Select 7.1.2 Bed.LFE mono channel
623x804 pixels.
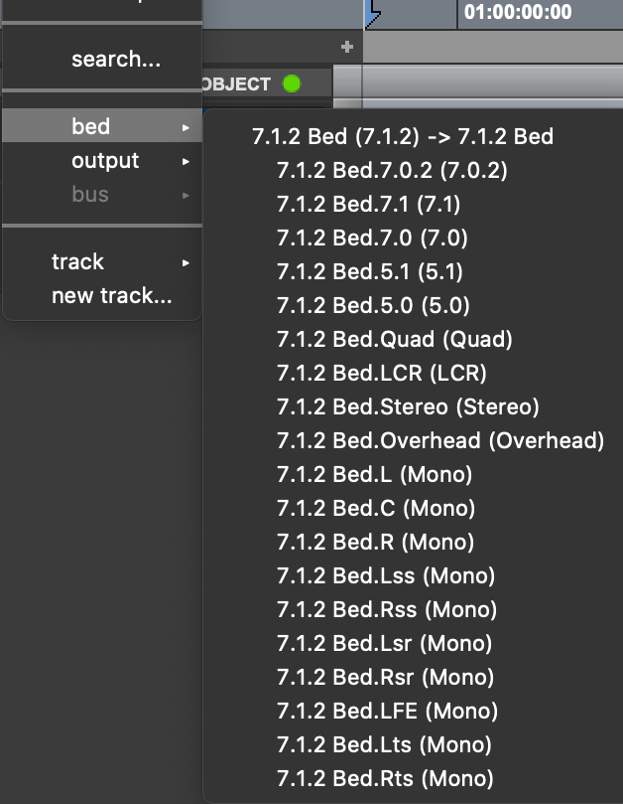(x=387, y=712)
